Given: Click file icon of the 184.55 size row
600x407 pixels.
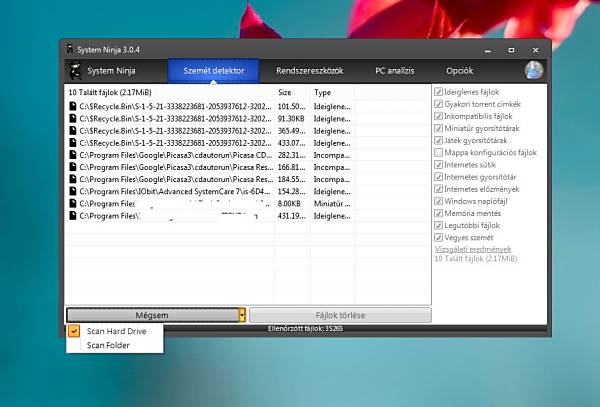Looking at the screenshot, I should (x=72, y=179).
